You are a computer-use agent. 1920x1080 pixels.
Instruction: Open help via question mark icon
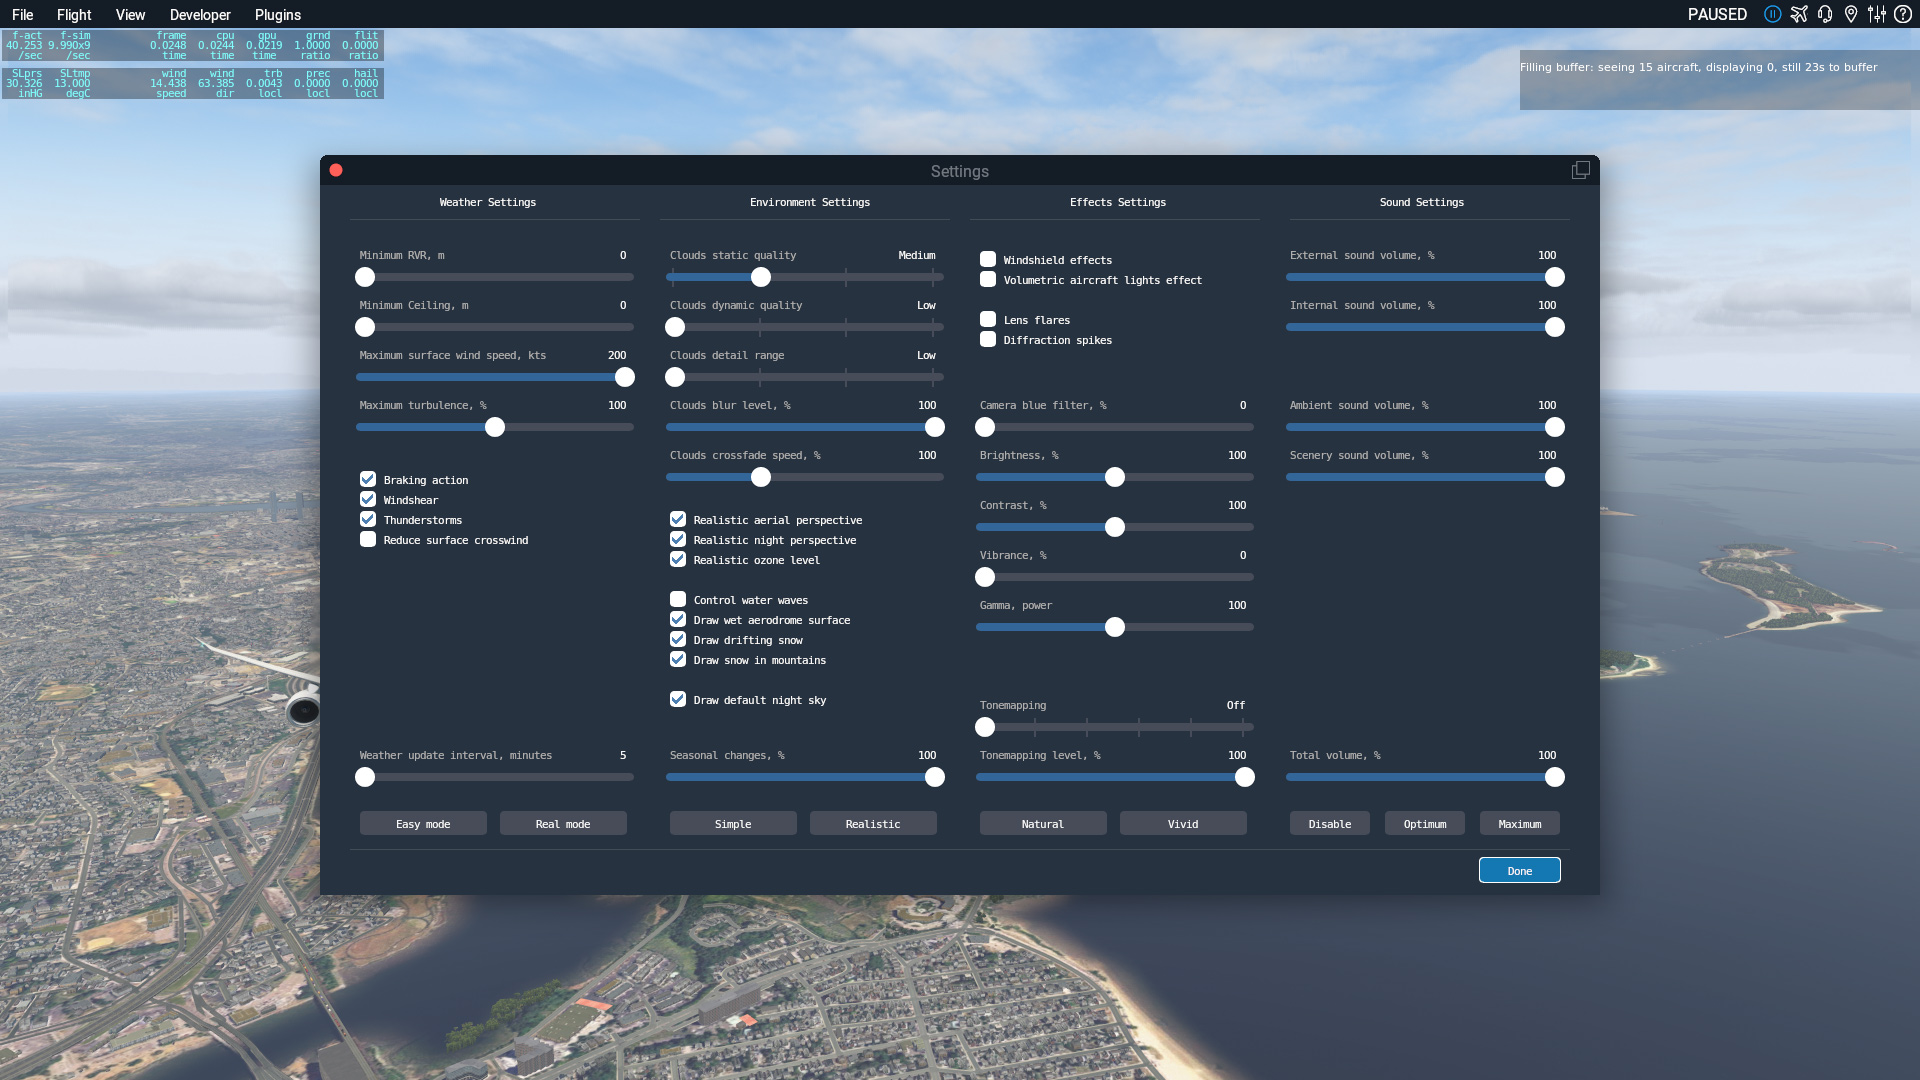point(1903,14)
